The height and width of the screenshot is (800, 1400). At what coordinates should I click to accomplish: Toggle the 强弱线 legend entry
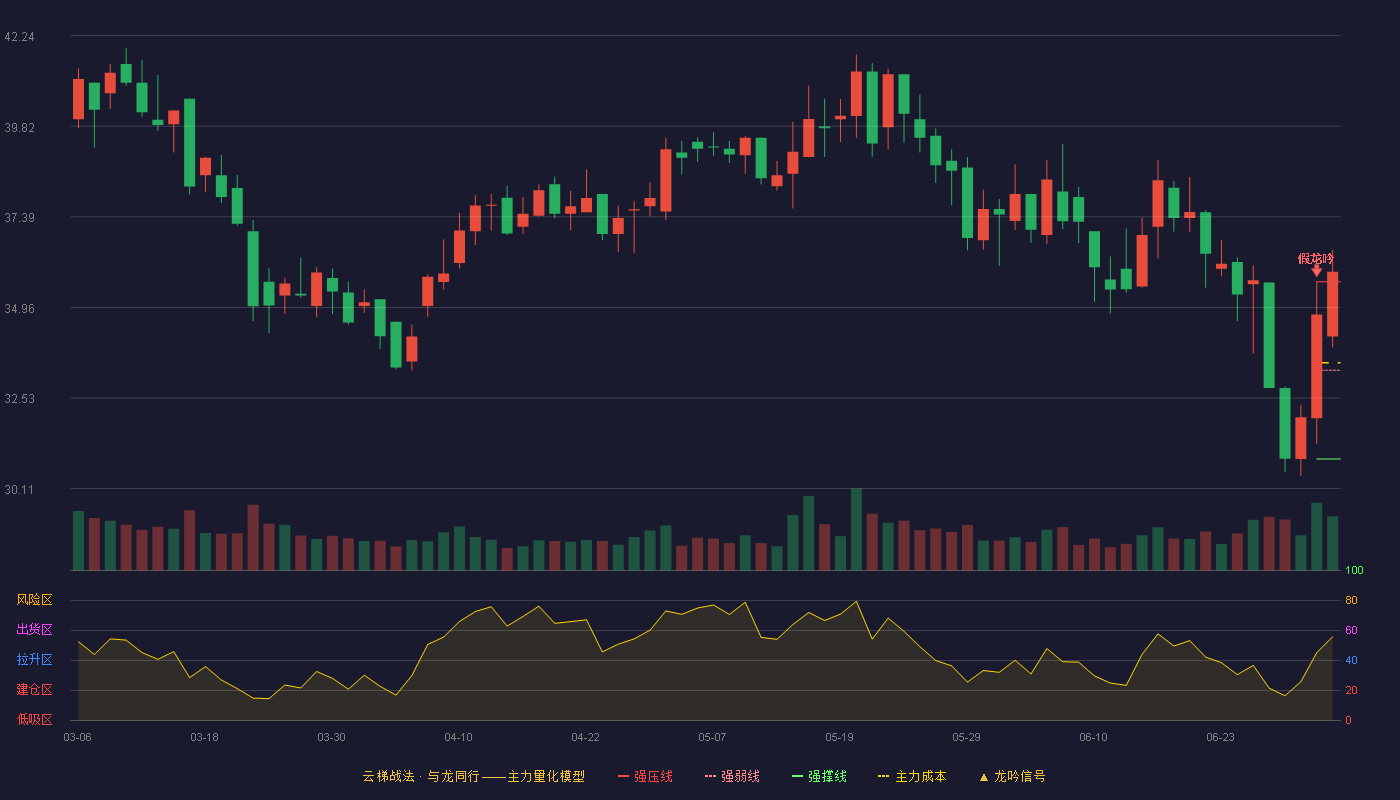732,776
